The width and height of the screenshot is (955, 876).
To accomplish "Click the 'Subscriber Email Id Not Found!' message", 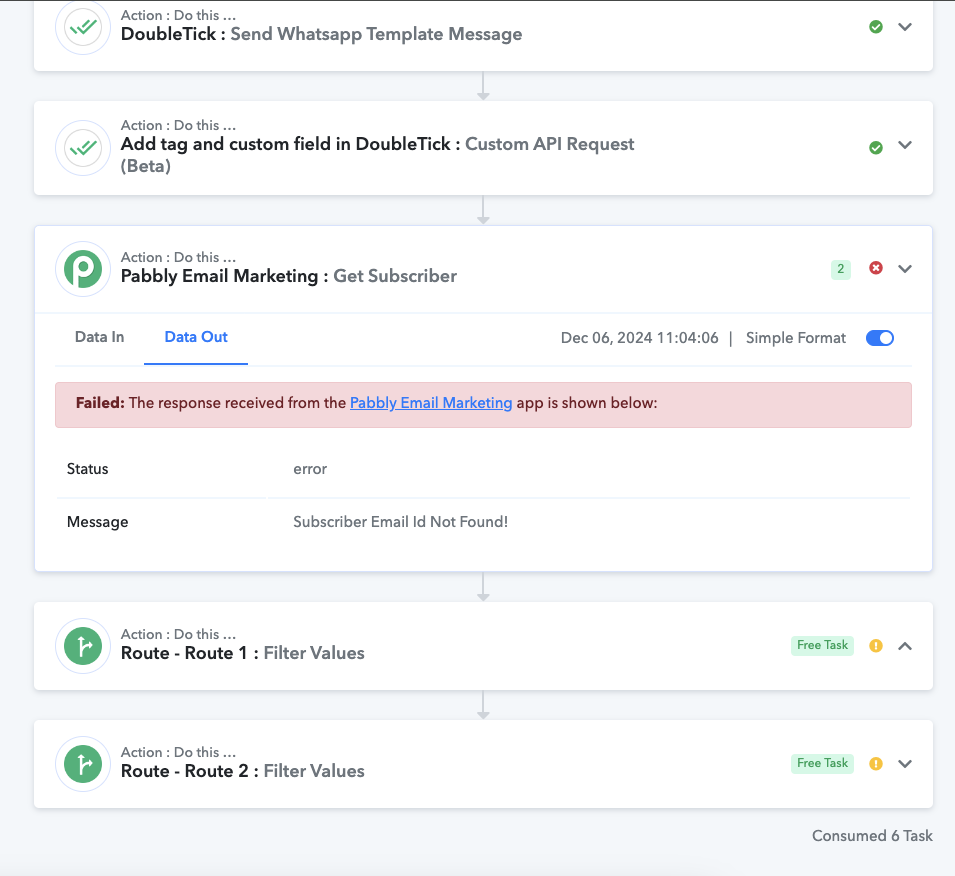I will (400, 522).
